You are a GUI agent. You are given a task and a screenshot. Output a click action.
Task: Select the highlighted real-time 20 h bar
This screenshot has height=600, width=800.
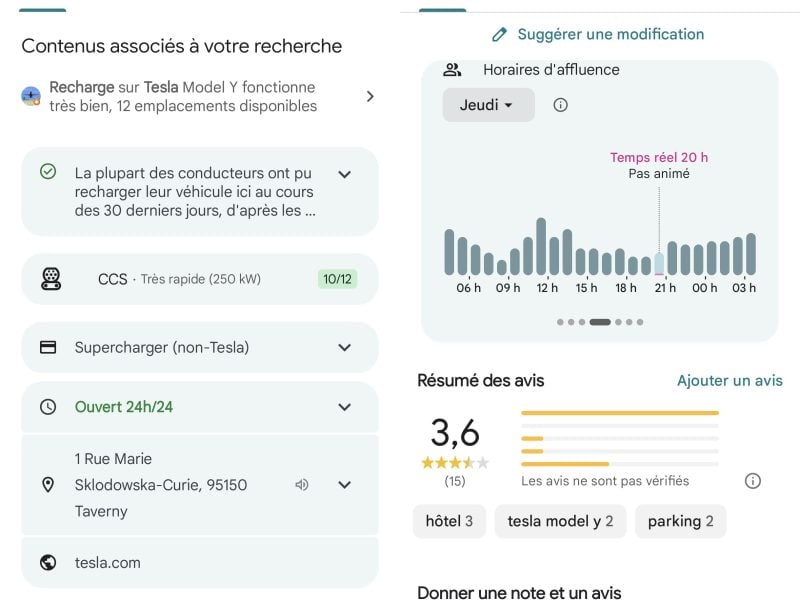click(x=659, y=264)
